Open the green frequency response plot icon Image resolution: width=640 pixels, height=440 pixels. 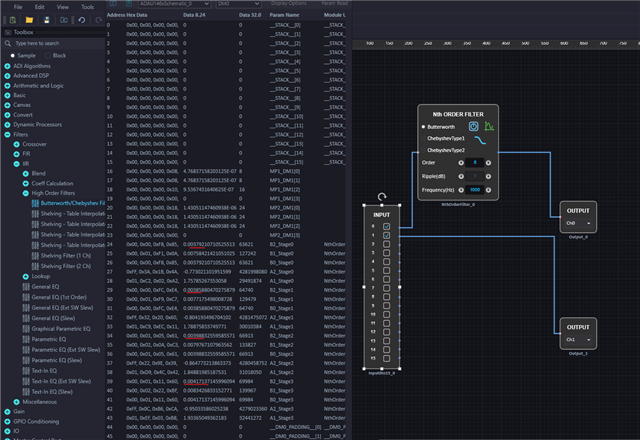point(489,127)
